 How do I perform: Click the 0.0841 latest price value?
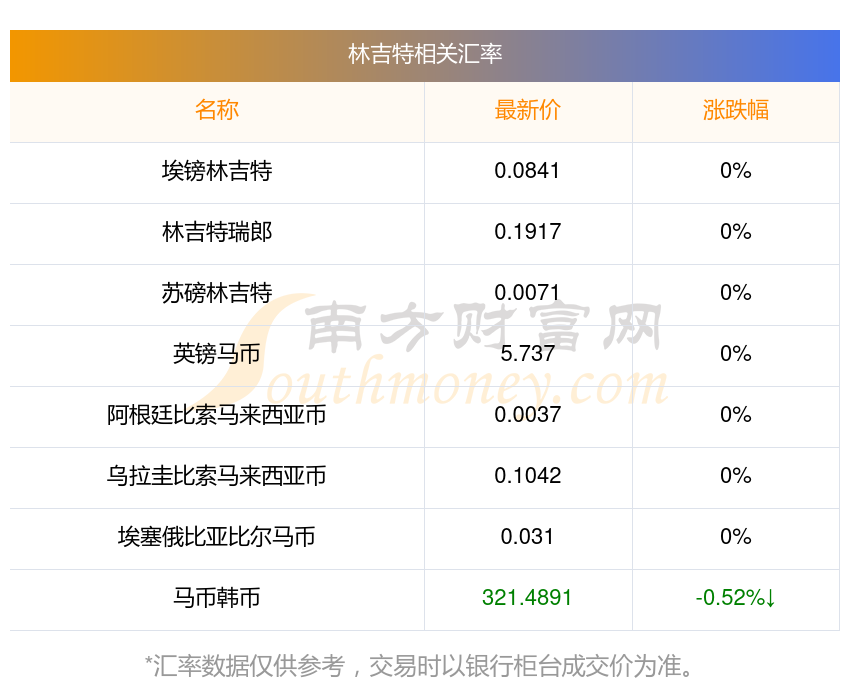(x=527, y=171)
